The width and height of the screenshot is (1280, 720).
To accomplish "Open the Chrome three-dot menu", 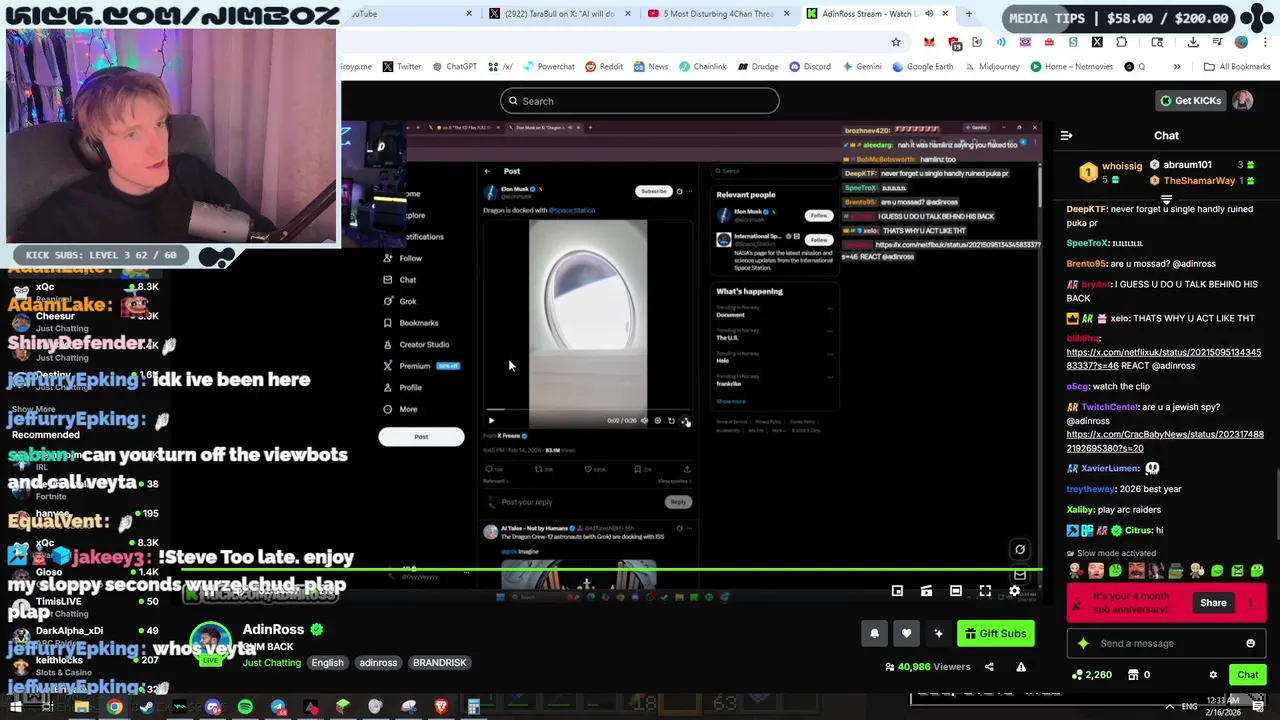I will coord(1264,42).
